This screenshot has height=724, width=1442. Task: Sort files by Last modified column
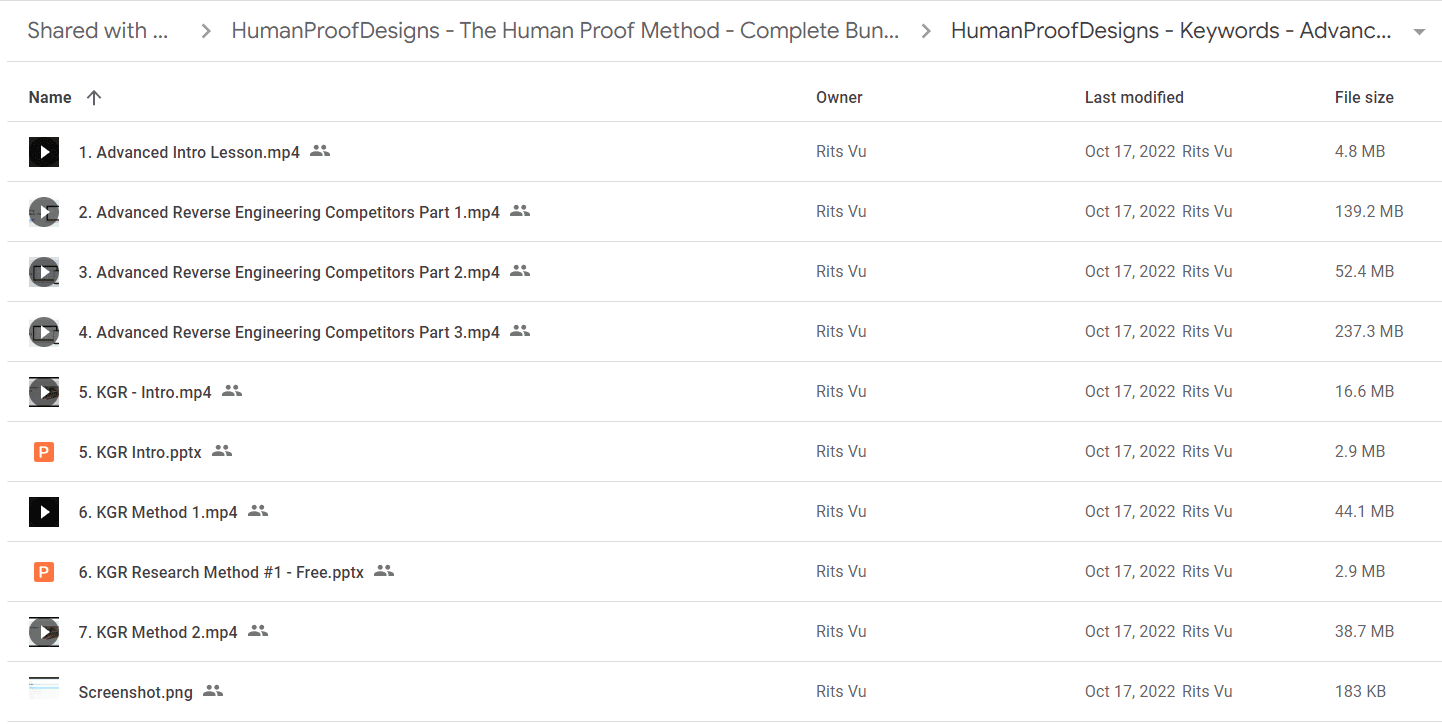(x=1134, y=98)
